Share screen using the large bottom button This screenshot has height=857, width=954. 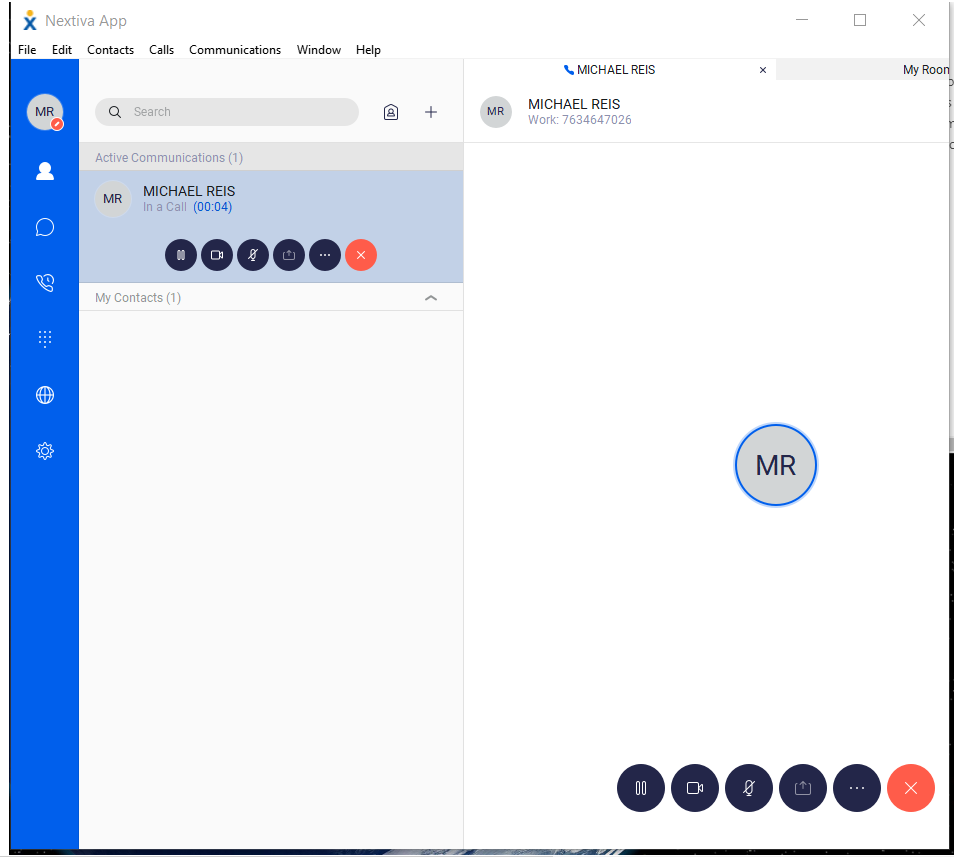tap(803, 788)
